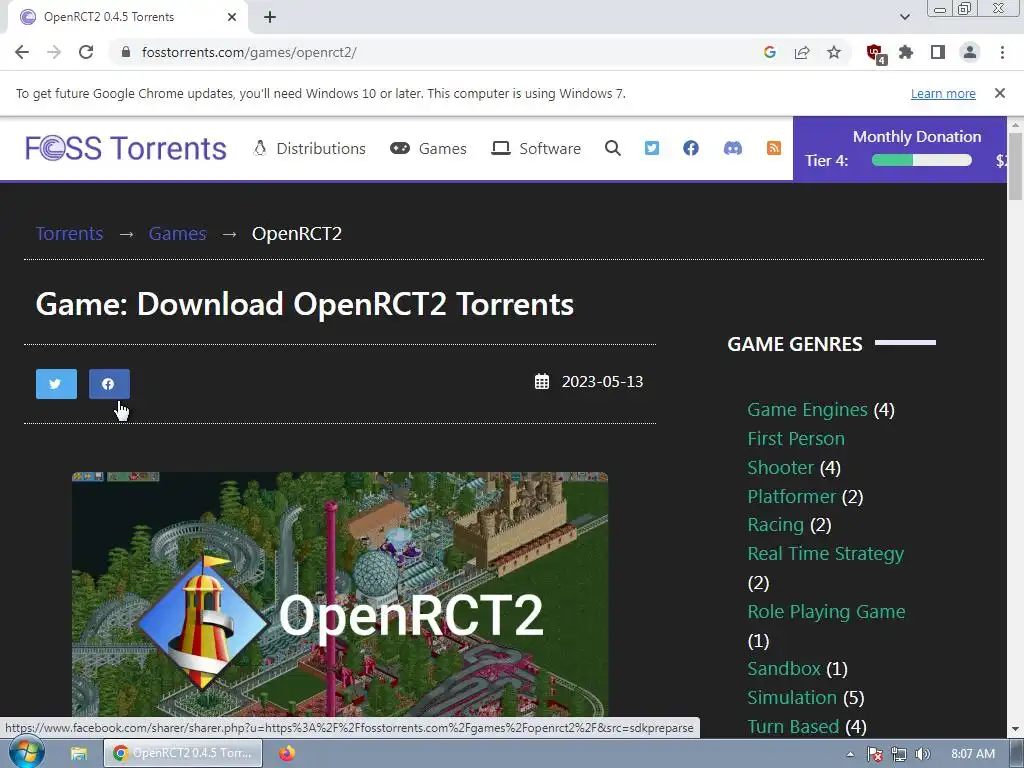Click the taskbar network icon
Screen dimensions: 1024x768
coord(899,754)
